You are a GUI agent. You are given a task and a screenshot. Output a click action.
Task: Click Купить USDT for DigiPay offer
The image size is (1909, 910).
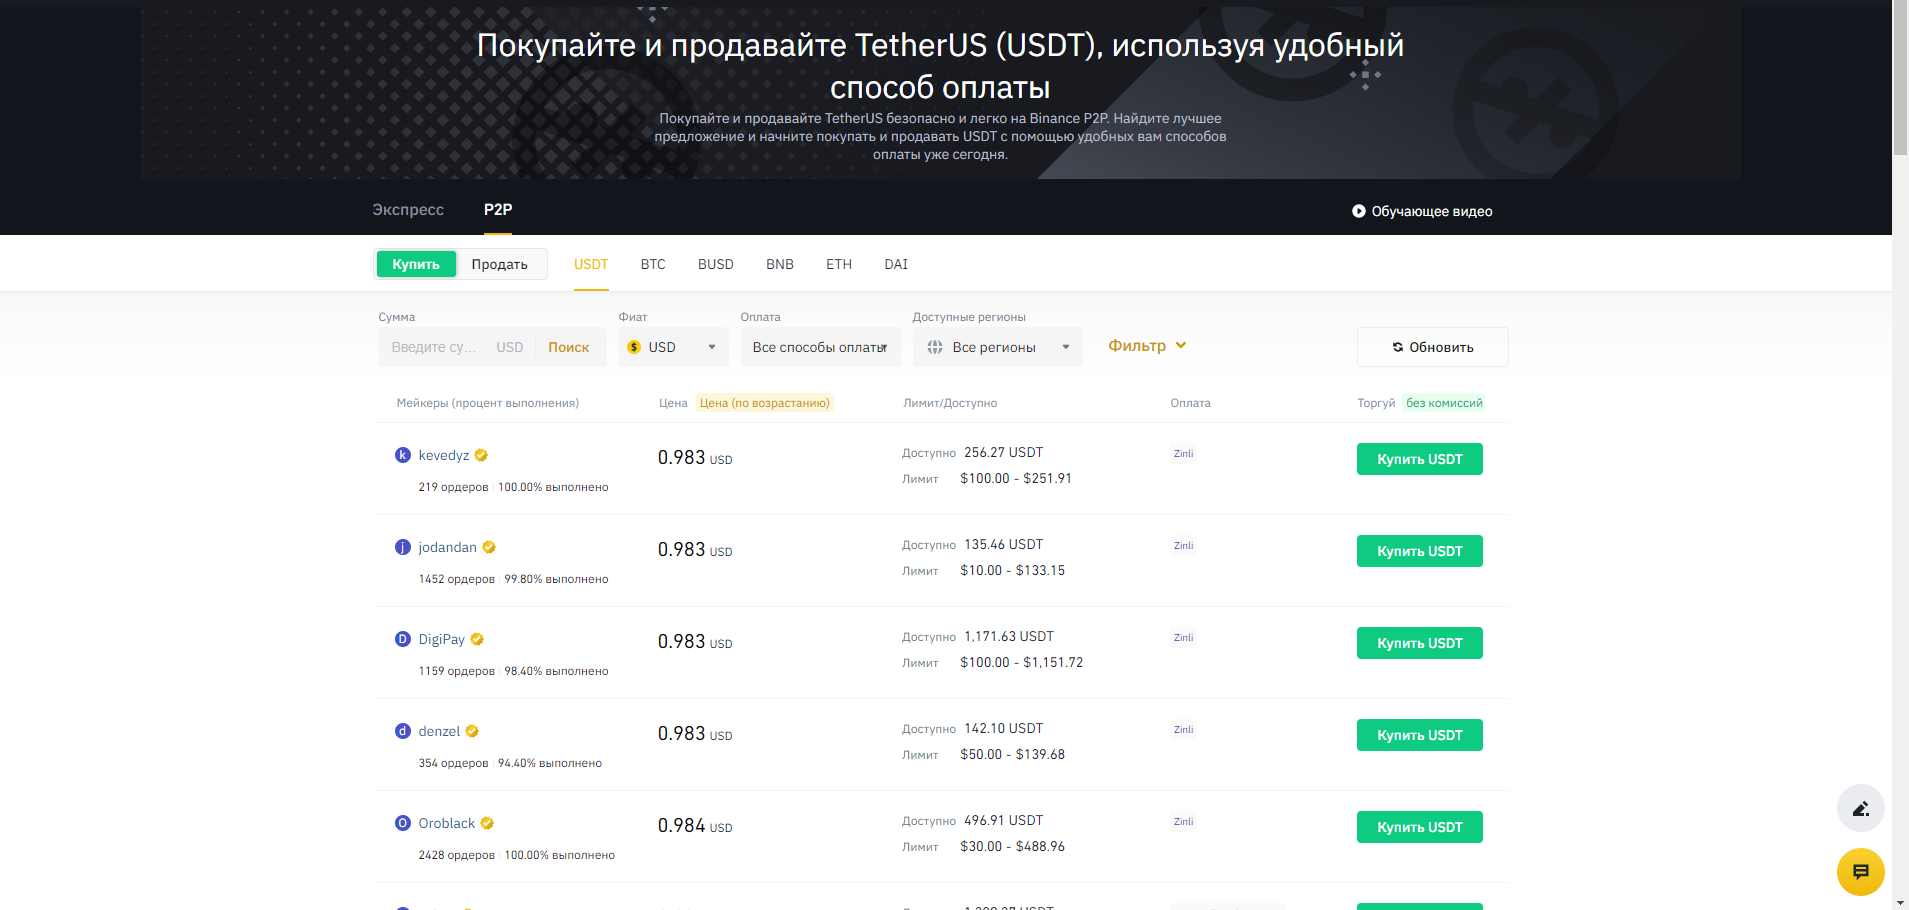coord(1419,643)
